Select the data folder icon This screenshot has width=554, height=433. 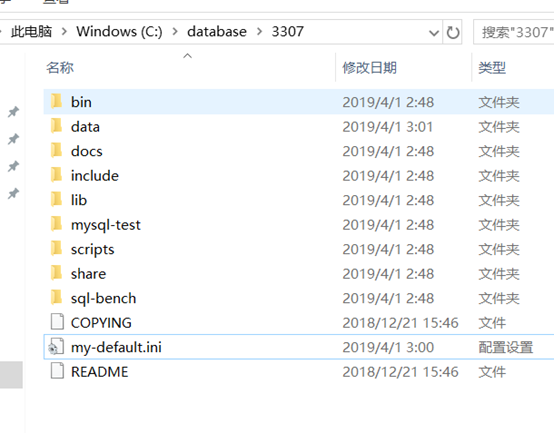point(57,126)
